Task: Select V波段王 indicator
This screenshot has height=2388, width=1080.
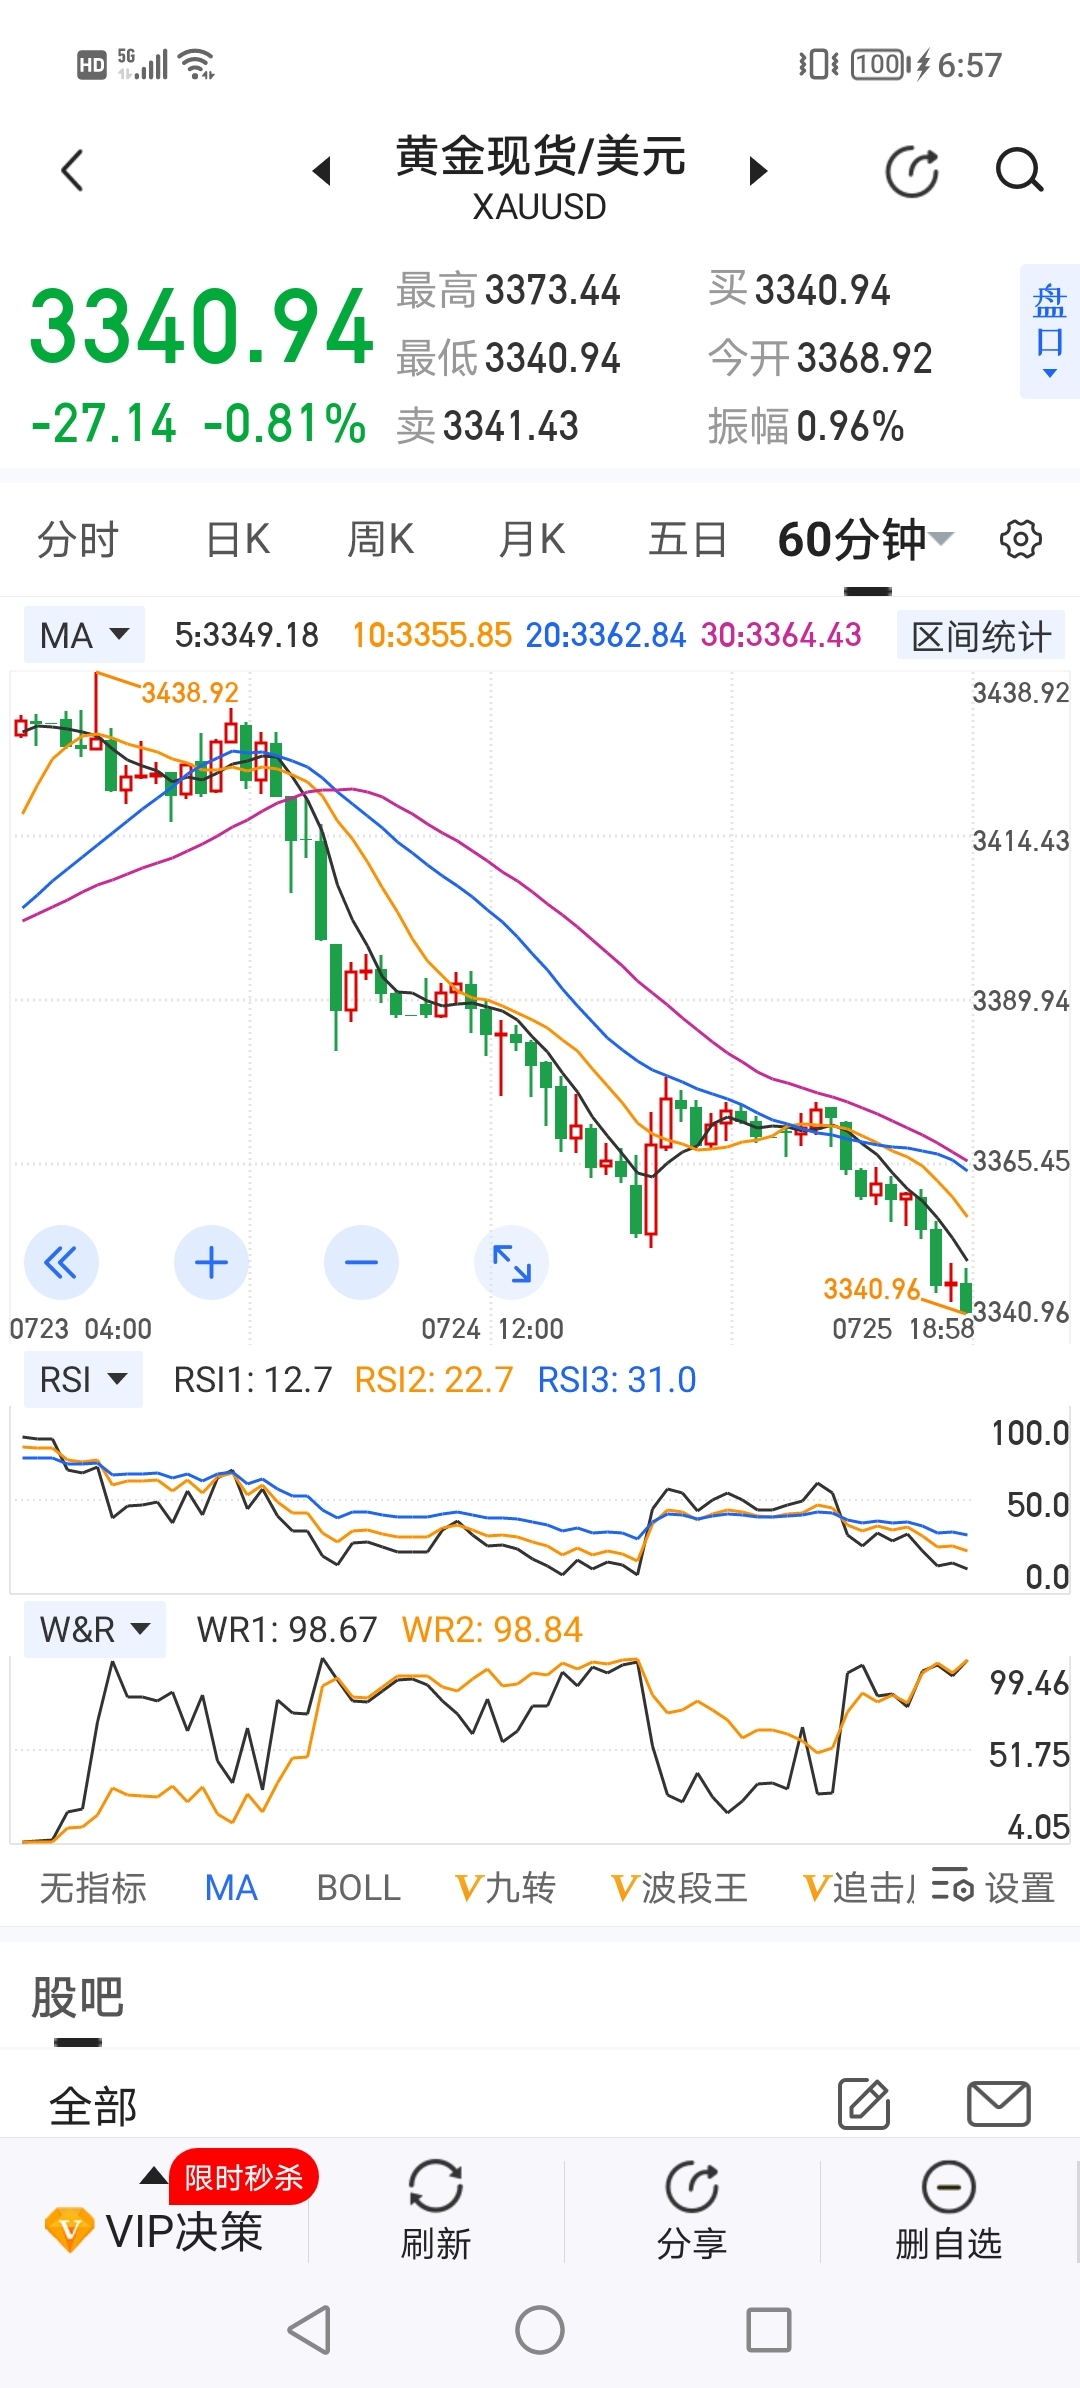Action: pos(679,1888)
